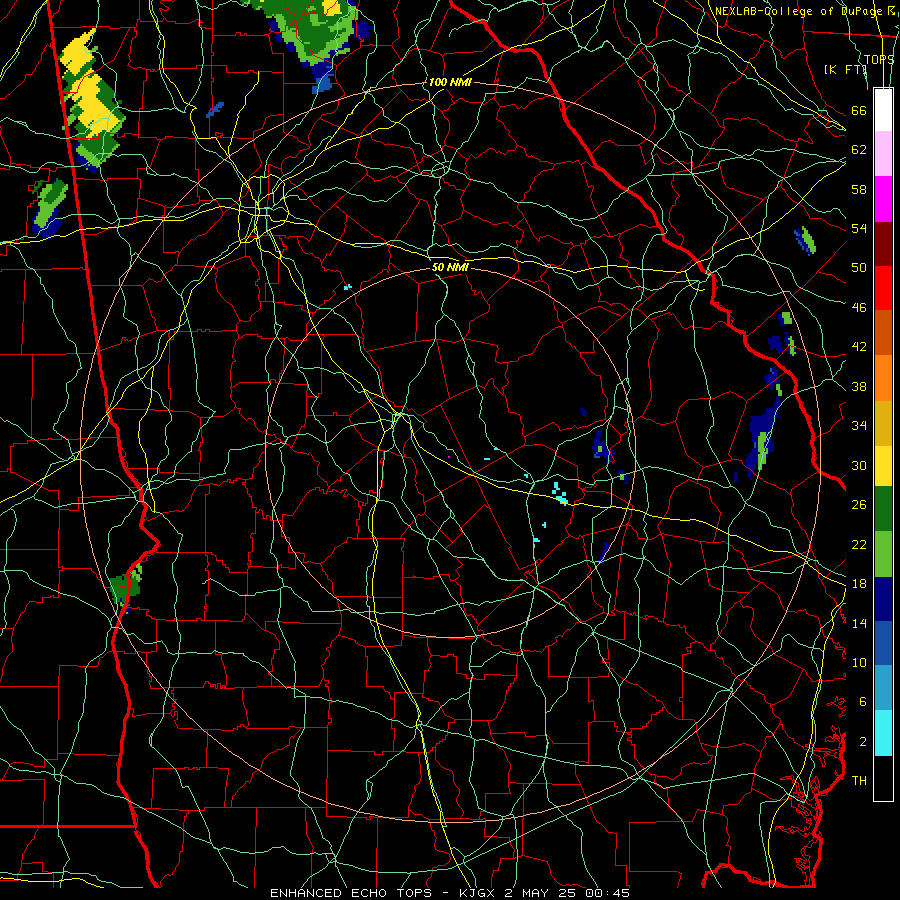
Task: Click the legend value 58
Action: coord(859,189)
